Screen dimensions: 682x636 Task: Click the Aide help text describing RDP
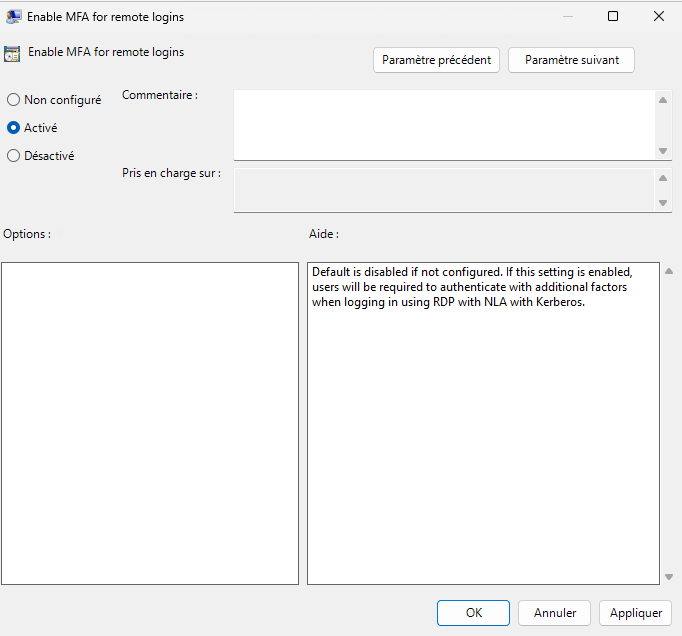[472, 287]
